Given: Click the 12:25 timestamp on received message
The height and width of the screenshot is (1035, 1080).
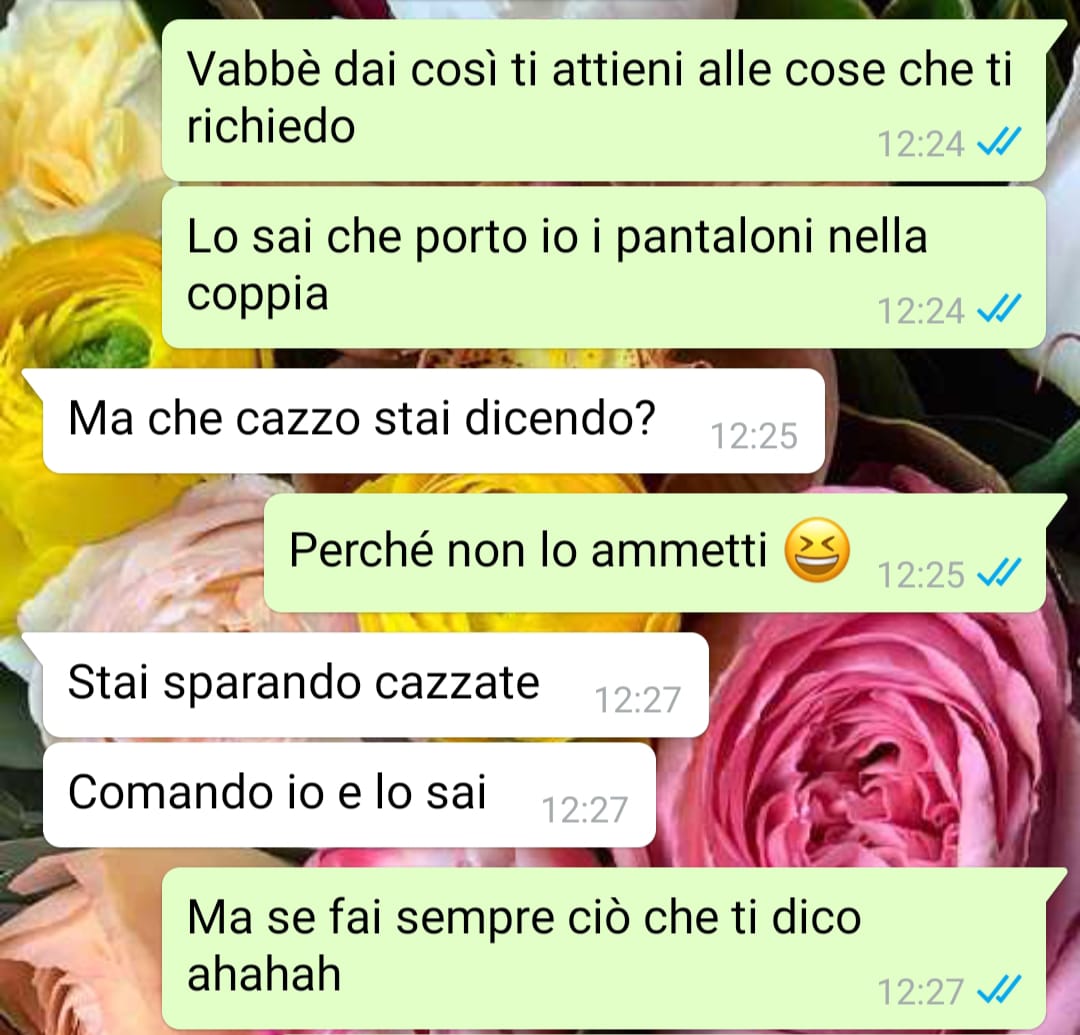Looking at the screenshot, I should click(754, 436).
